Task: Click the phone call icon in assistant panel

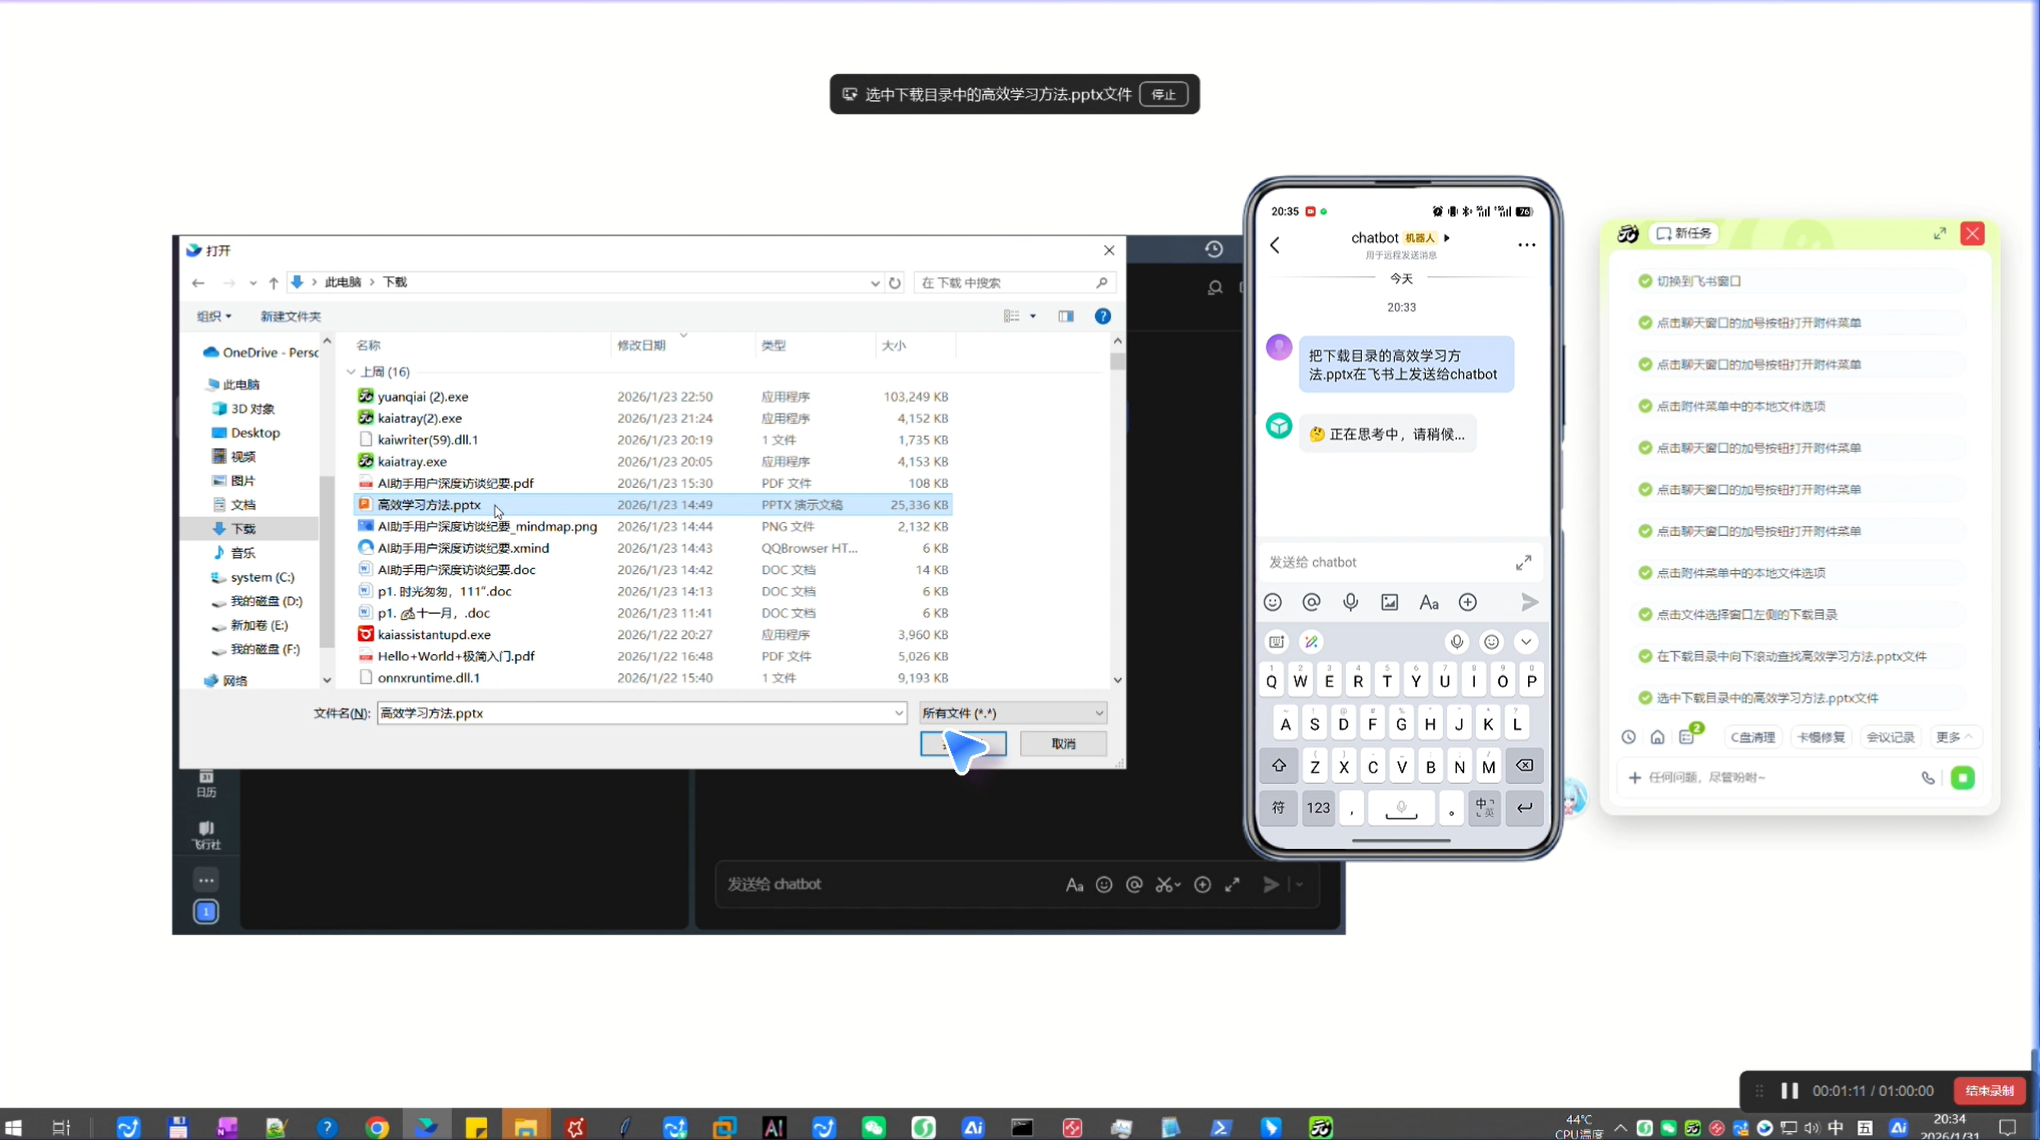Action: tap(1927, 778)
